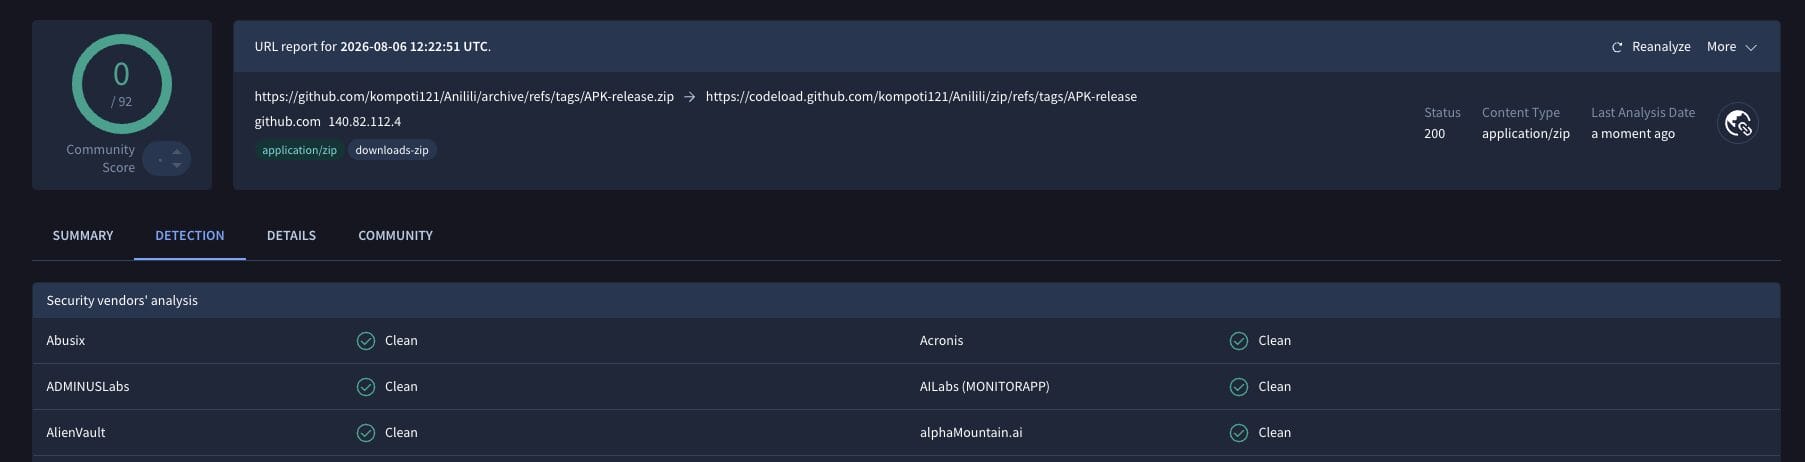Click the codeload.github.com redirect URL
The height and width of the screenshot is (462, 1805).
(921, 97)
